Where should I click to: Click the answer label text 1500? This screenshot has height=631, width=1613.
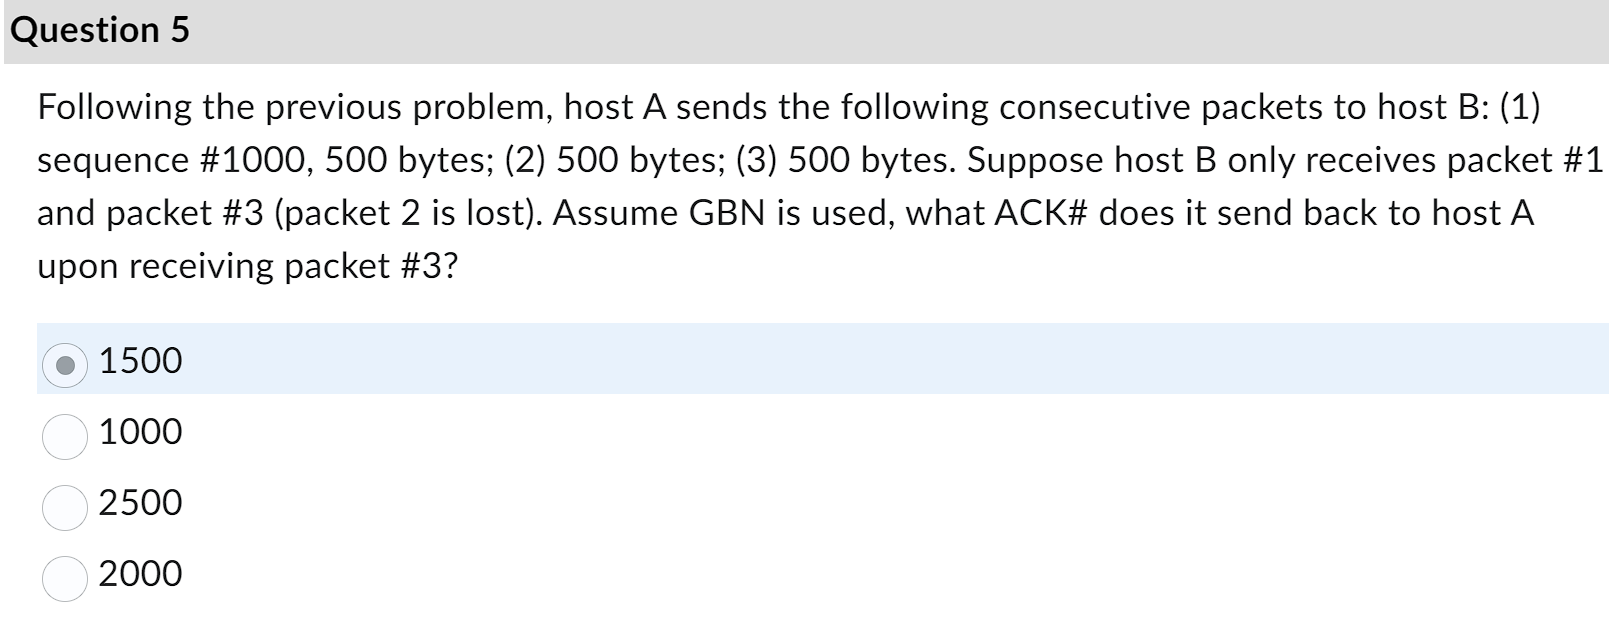[139, 360]
